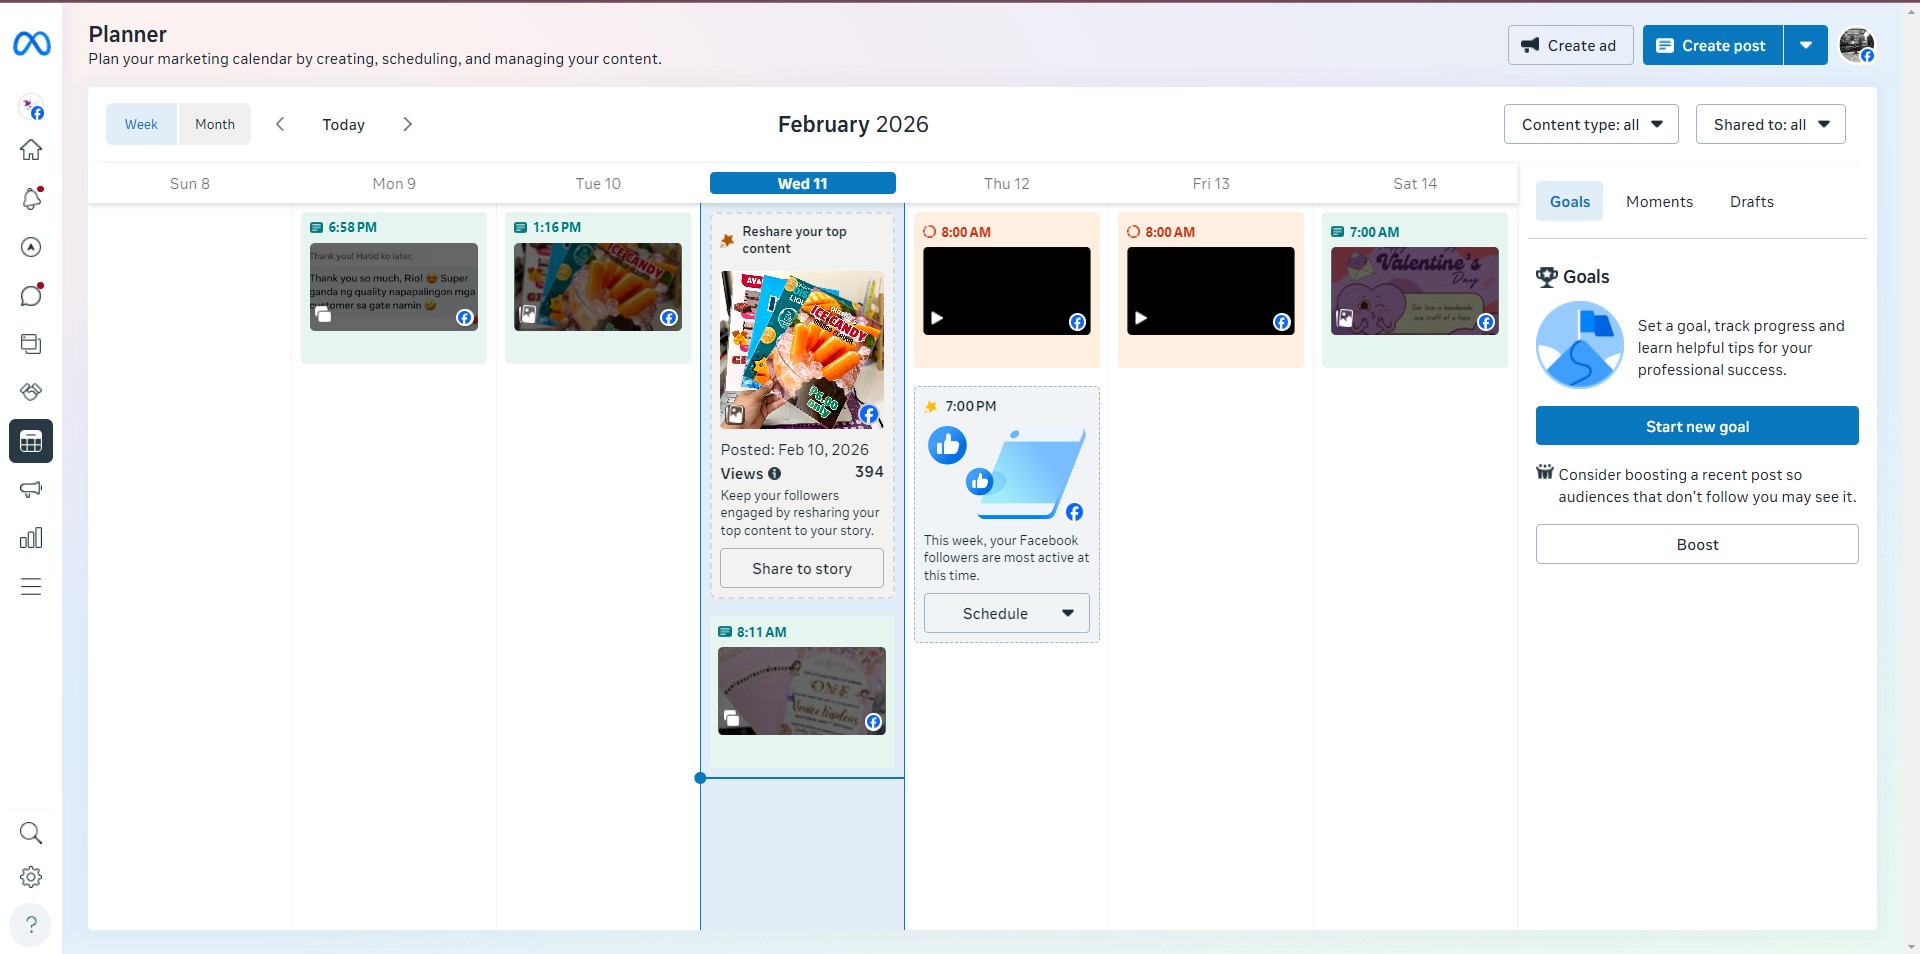1920x954 pixels.
Task: Click the profile avatar in the header
Action: coord(1856,45)
